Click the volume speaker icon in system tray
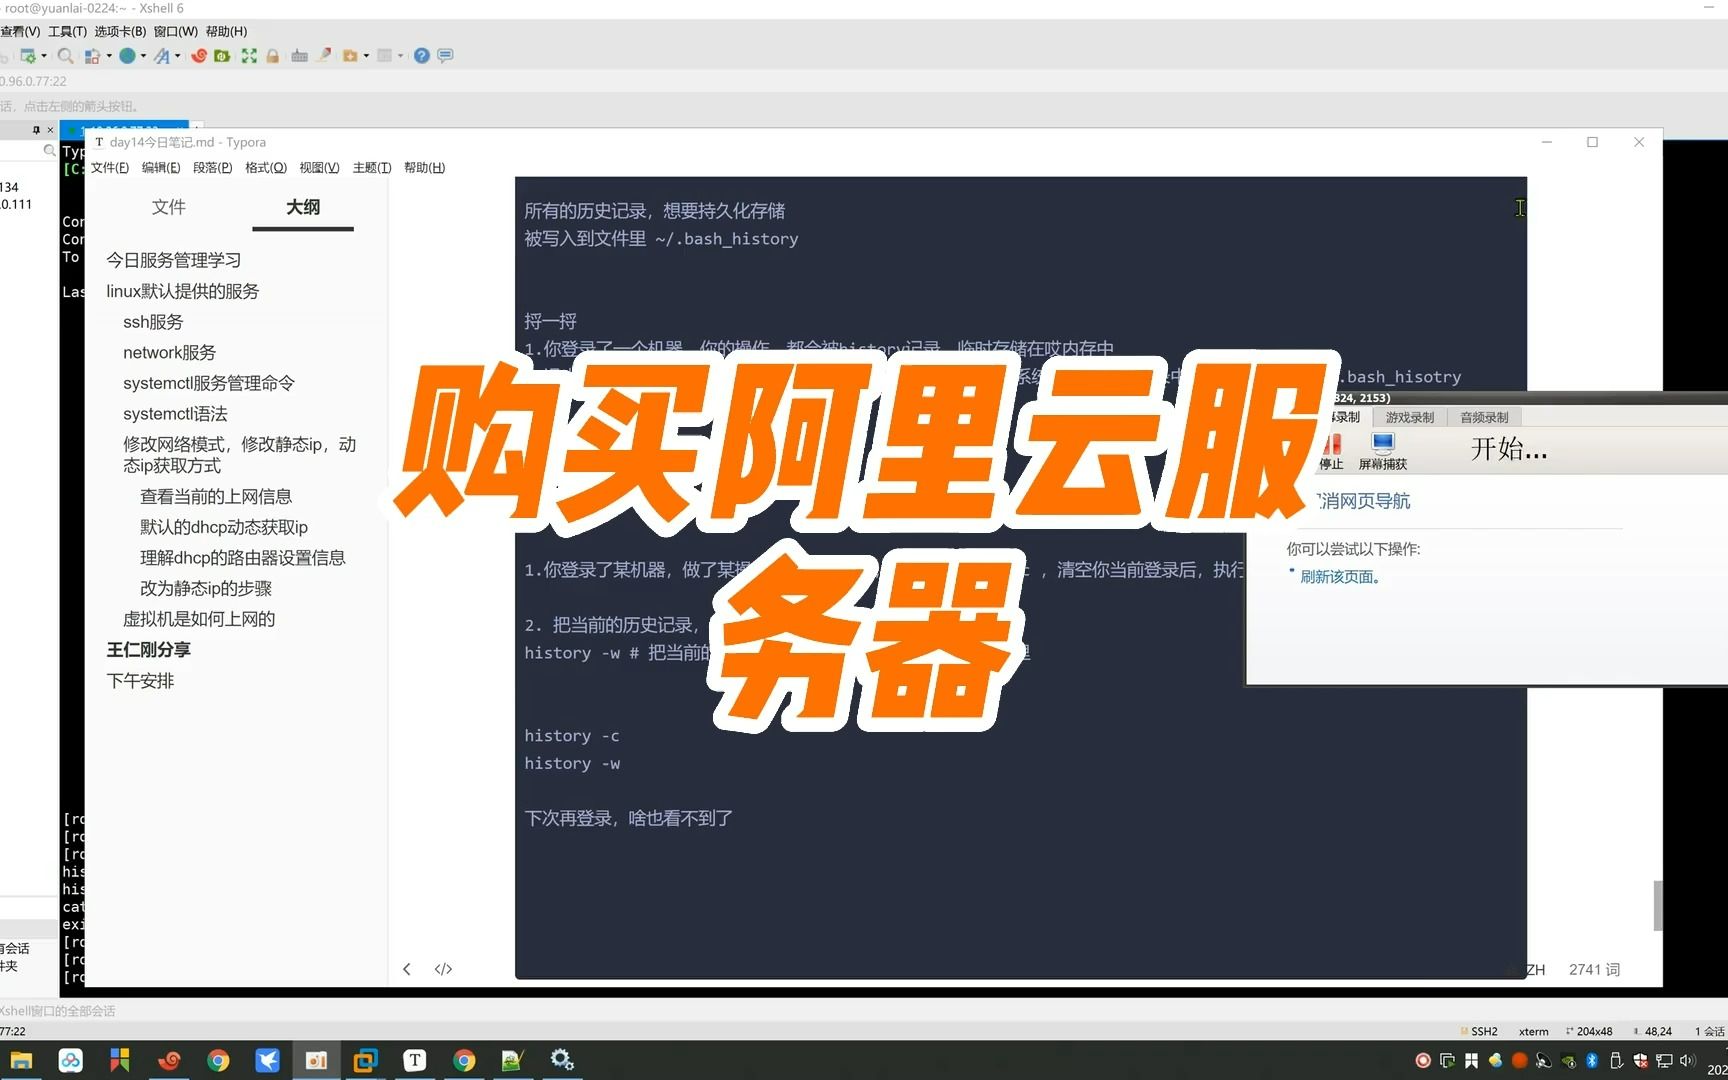 (x=1687, y=1060)
